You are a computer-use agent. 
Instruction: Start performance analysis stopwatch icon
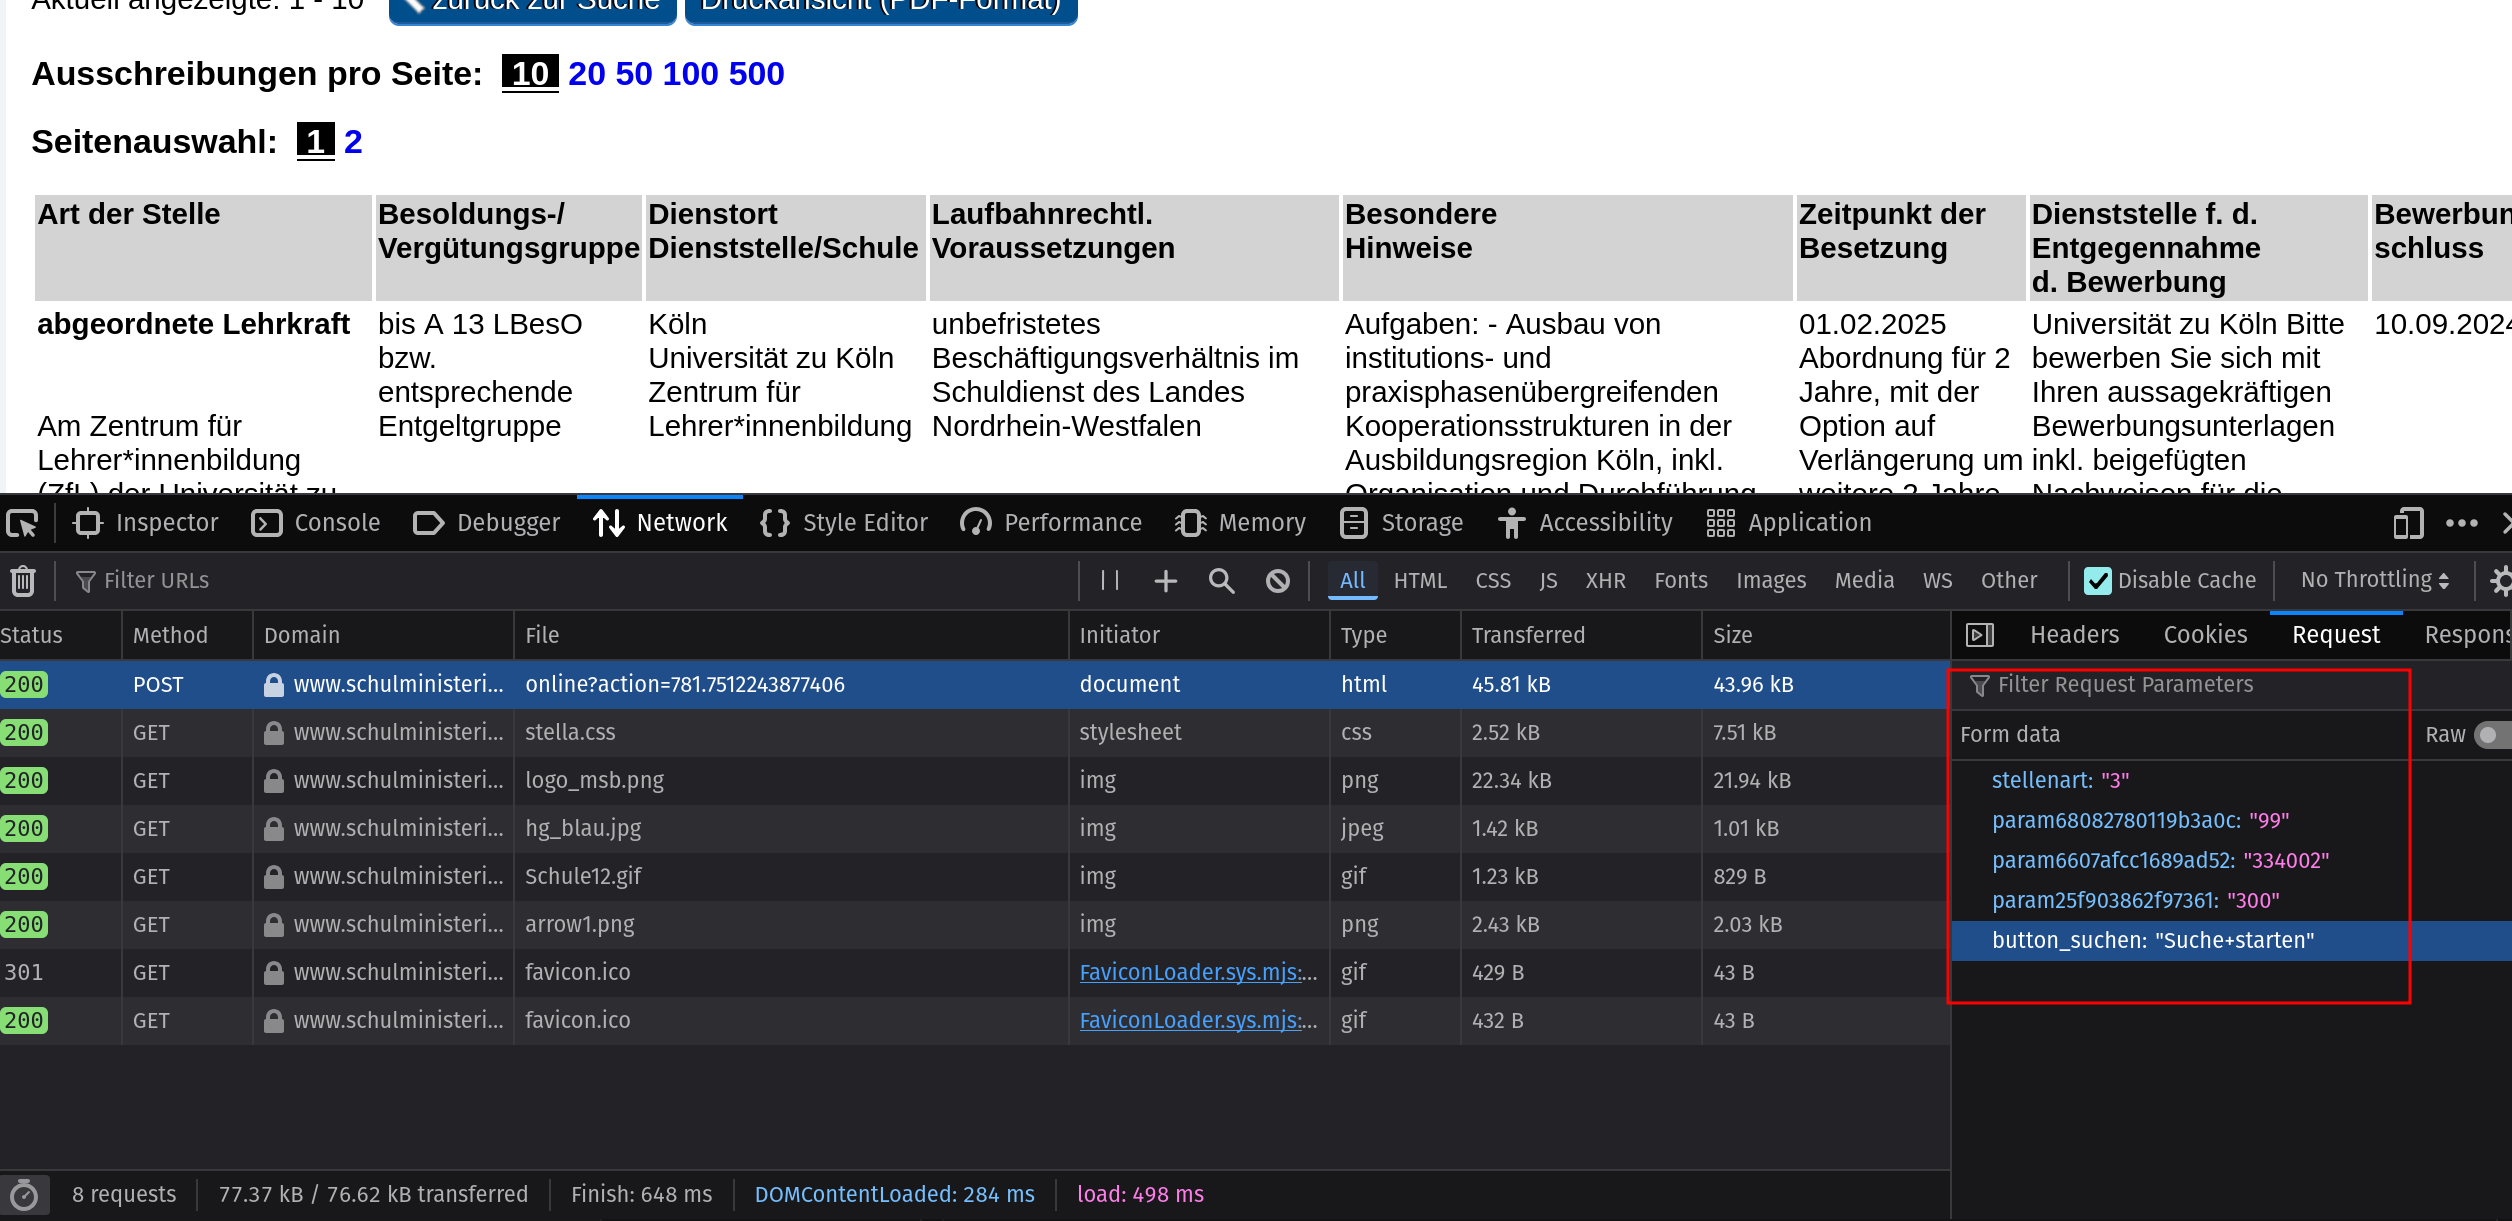[23, 1195]
